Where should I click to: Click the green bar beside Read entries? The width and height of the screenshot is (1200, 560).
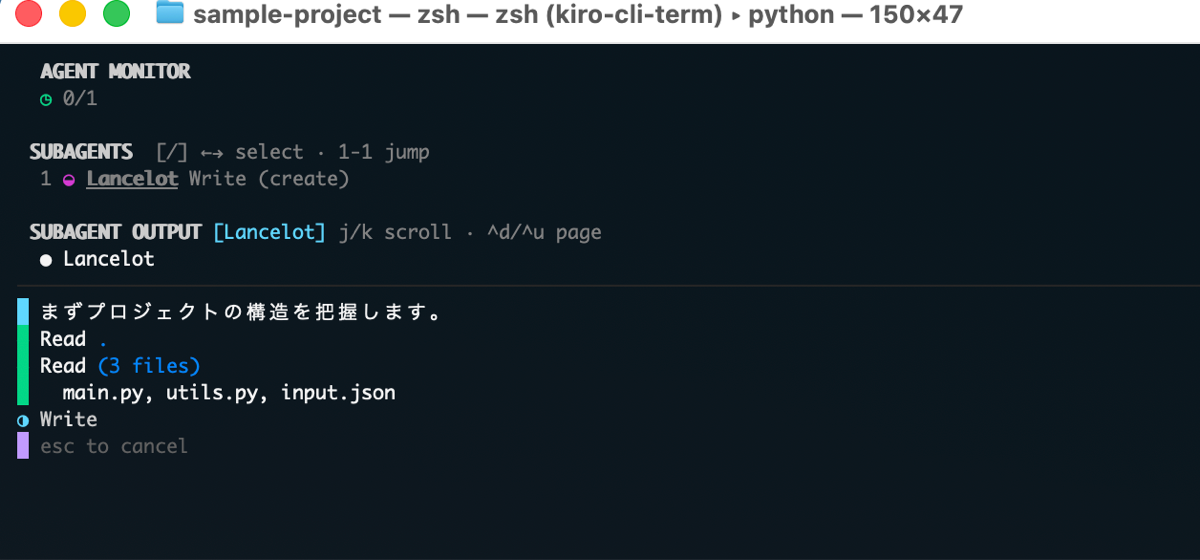click(x=23, y=365)
